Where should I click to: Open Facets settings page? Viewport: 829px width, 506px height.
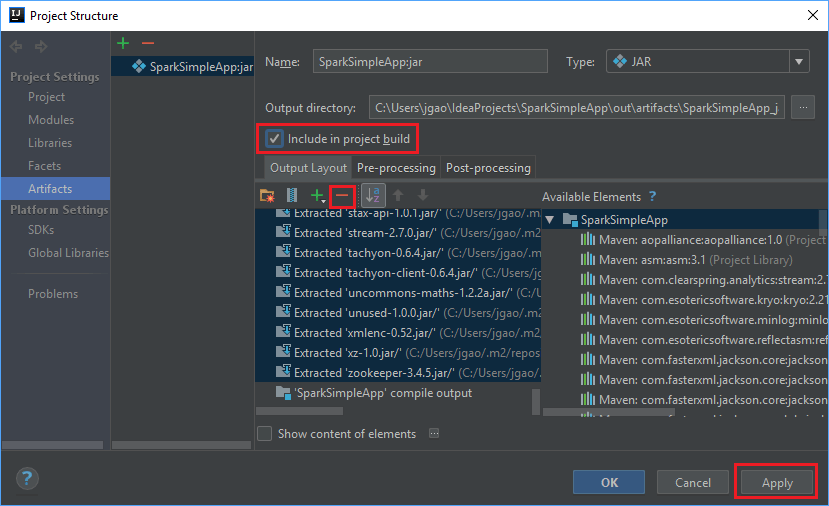click(x=44, y=165)
